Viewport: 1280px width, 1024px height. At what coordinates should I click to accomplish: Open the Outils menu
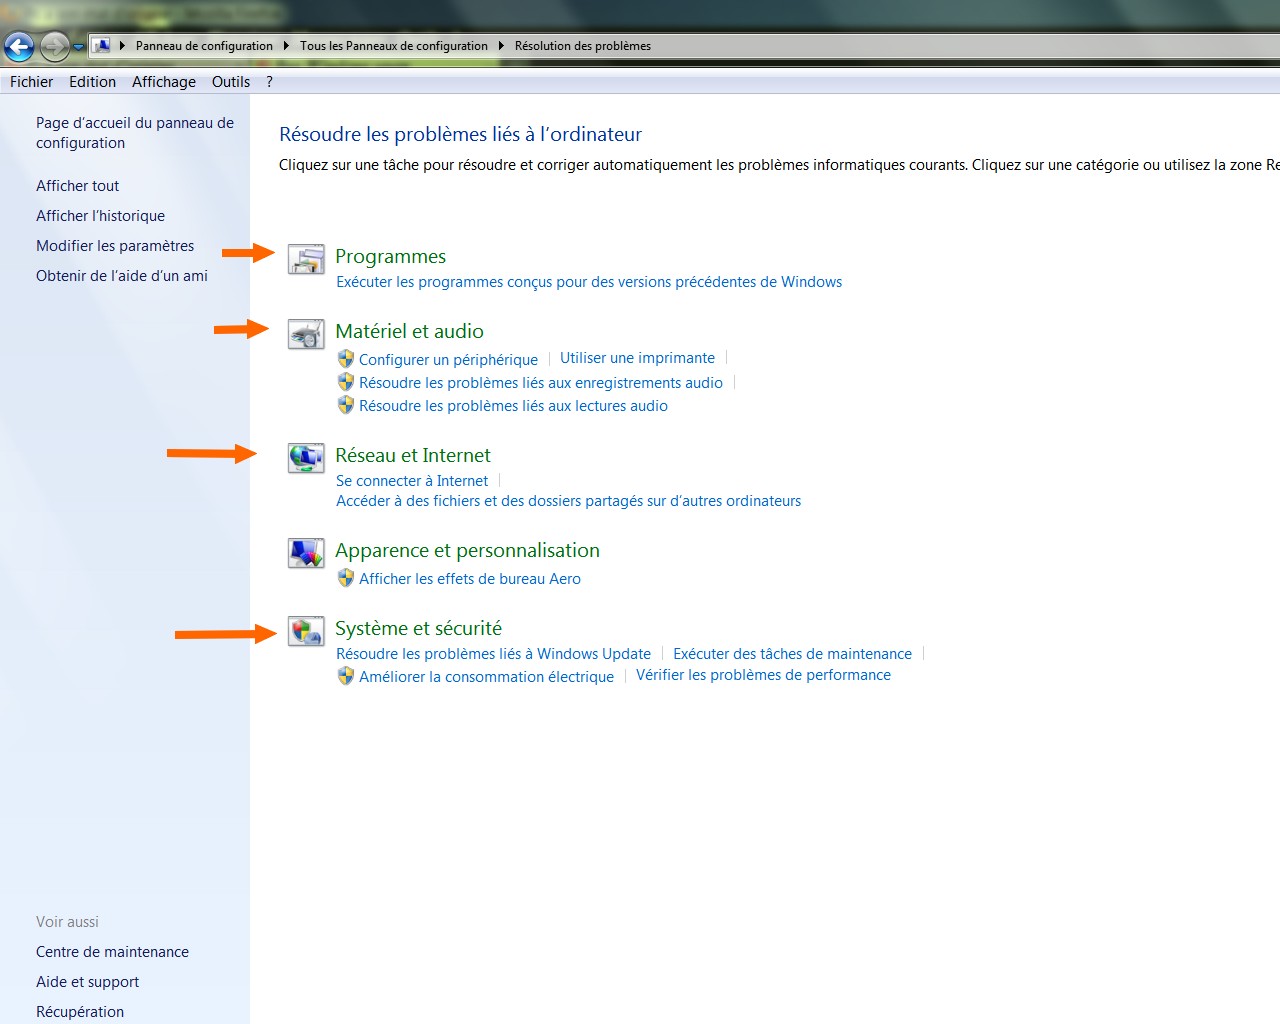231,82
